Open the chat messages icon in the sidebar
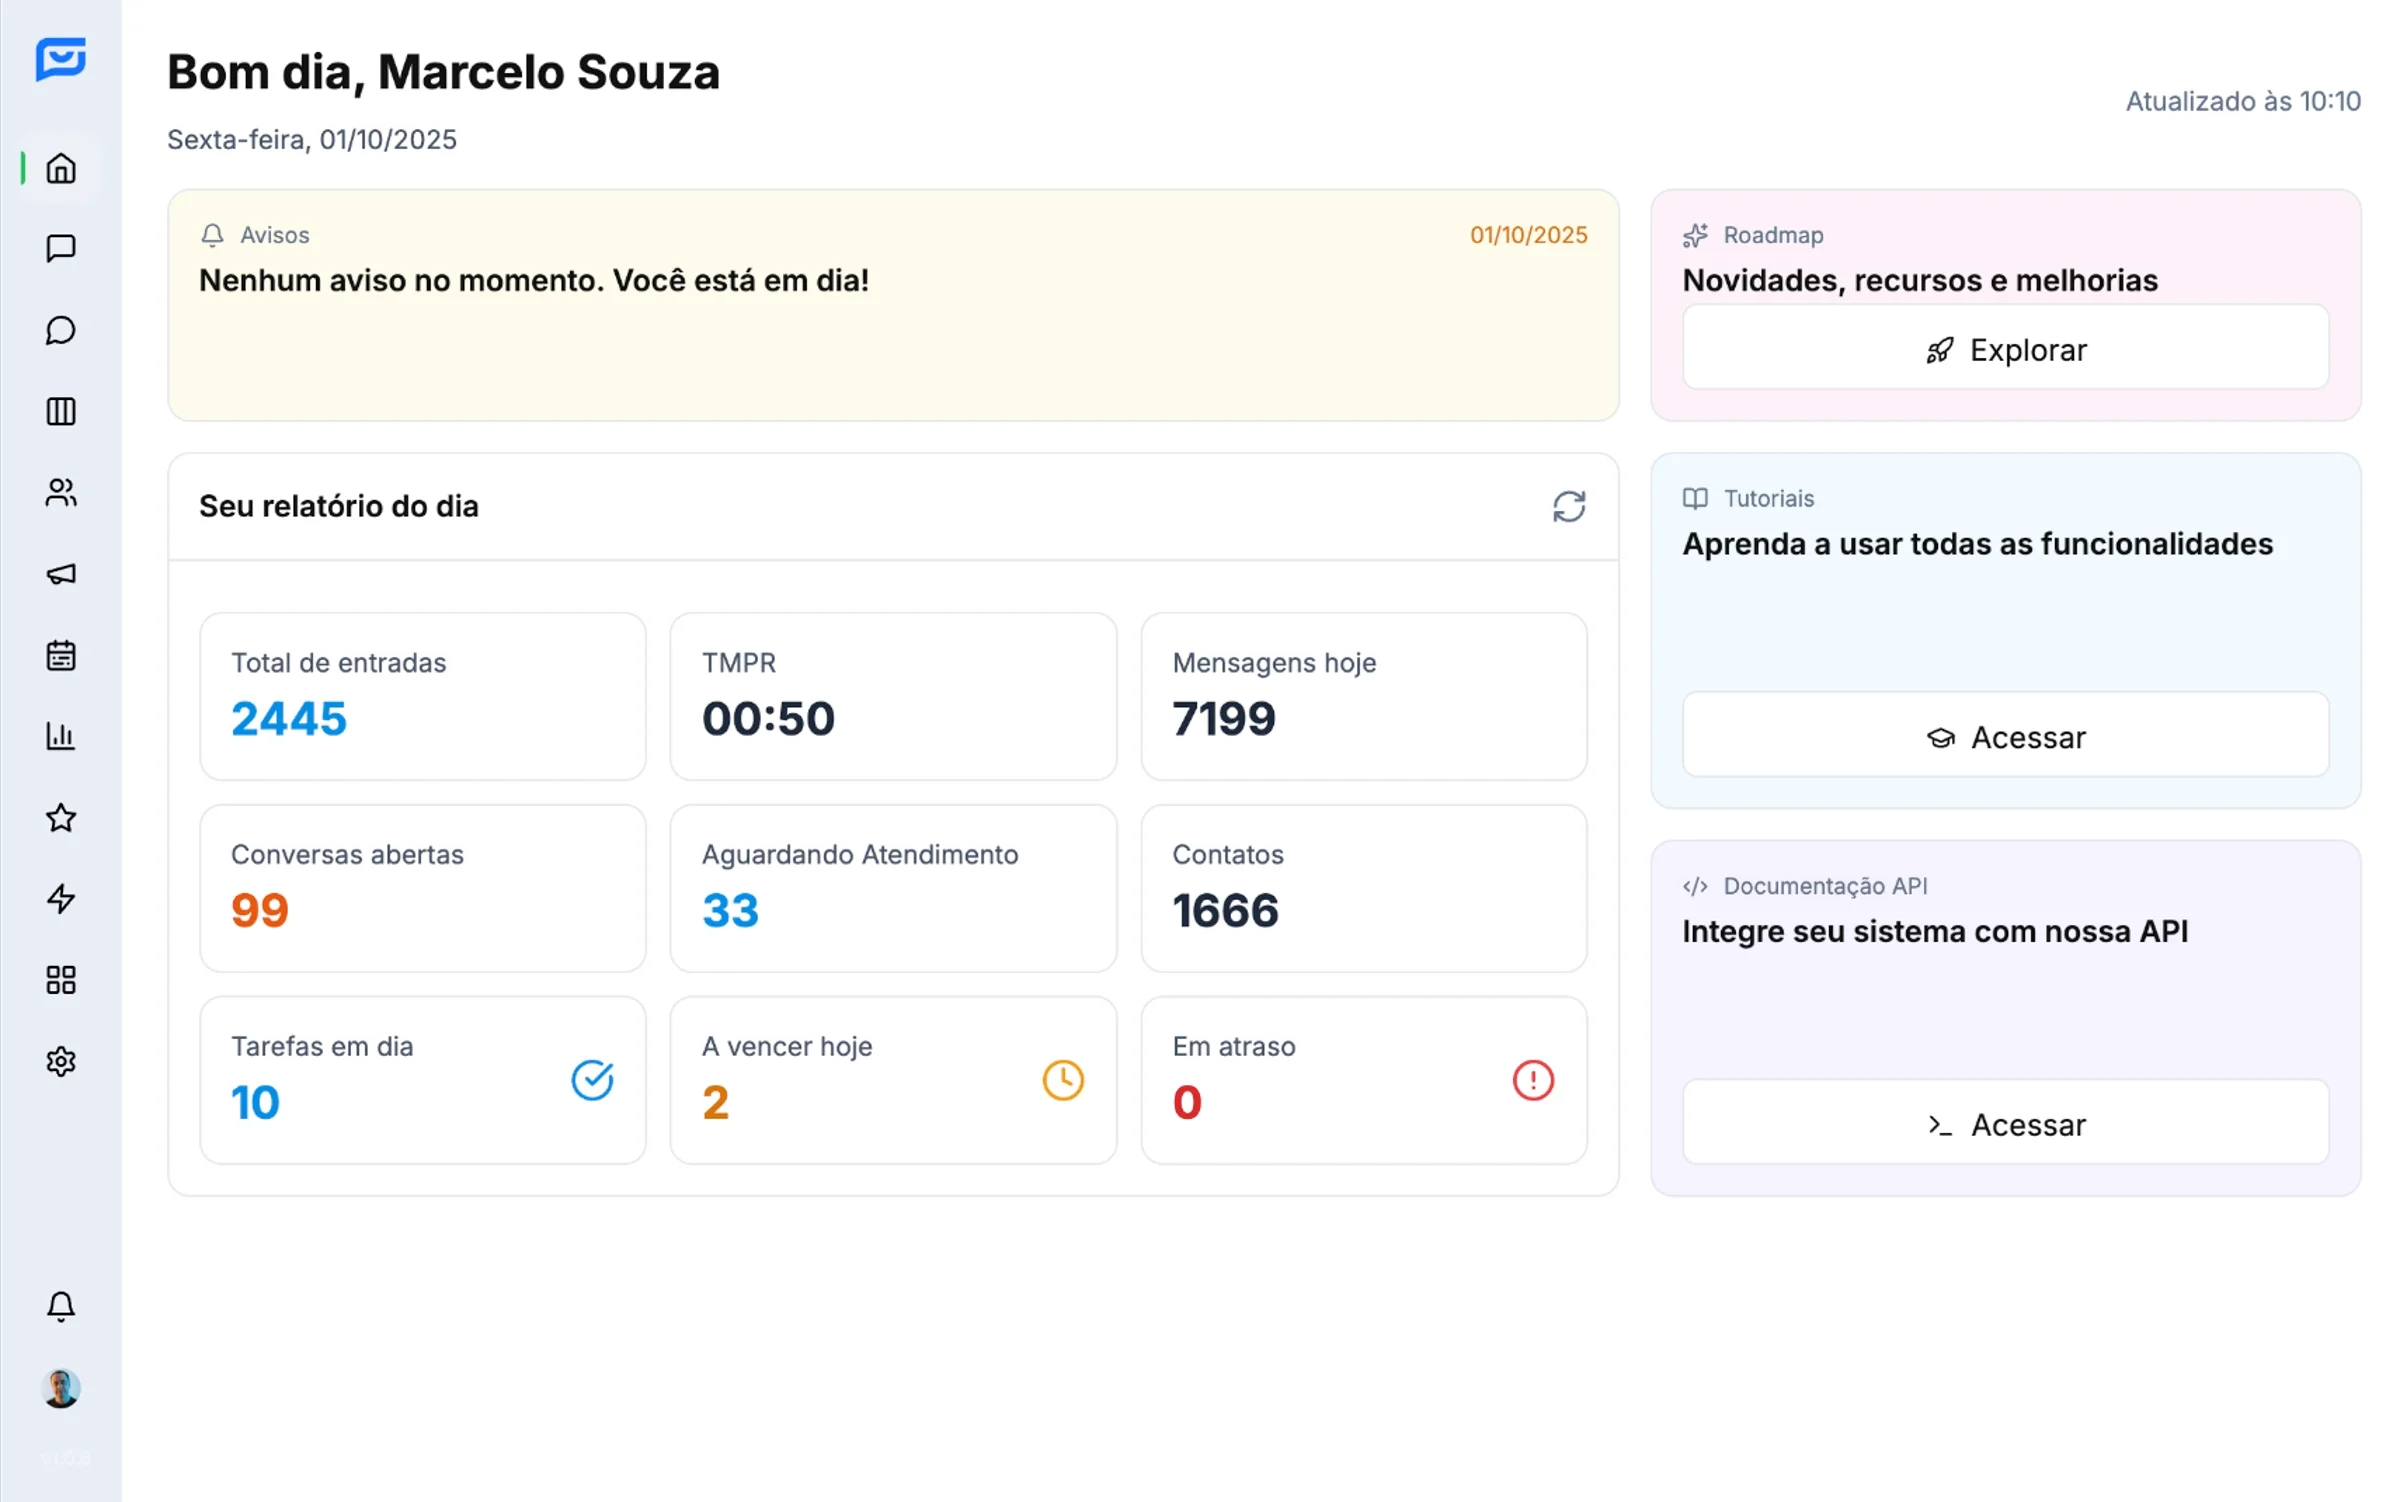The width and height of the screenshot is (2404, 1502). point(61,248)
